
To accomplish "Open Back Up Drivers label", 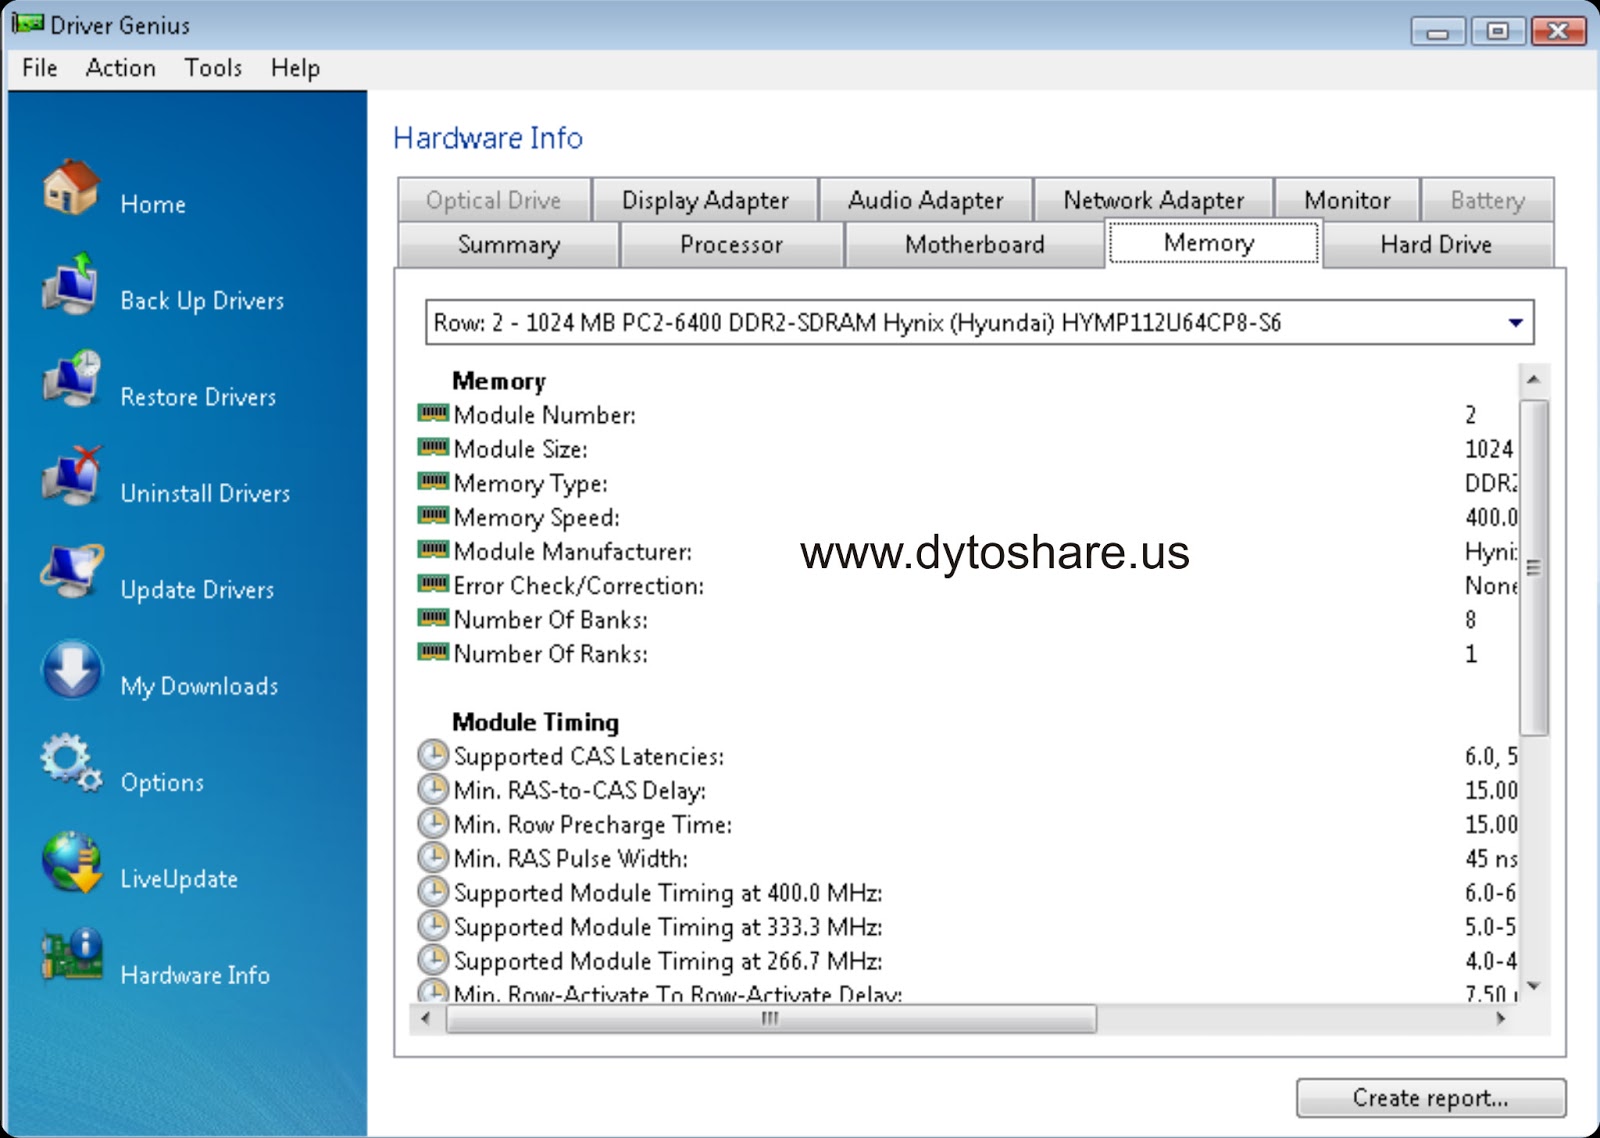I will coord(202,300).
